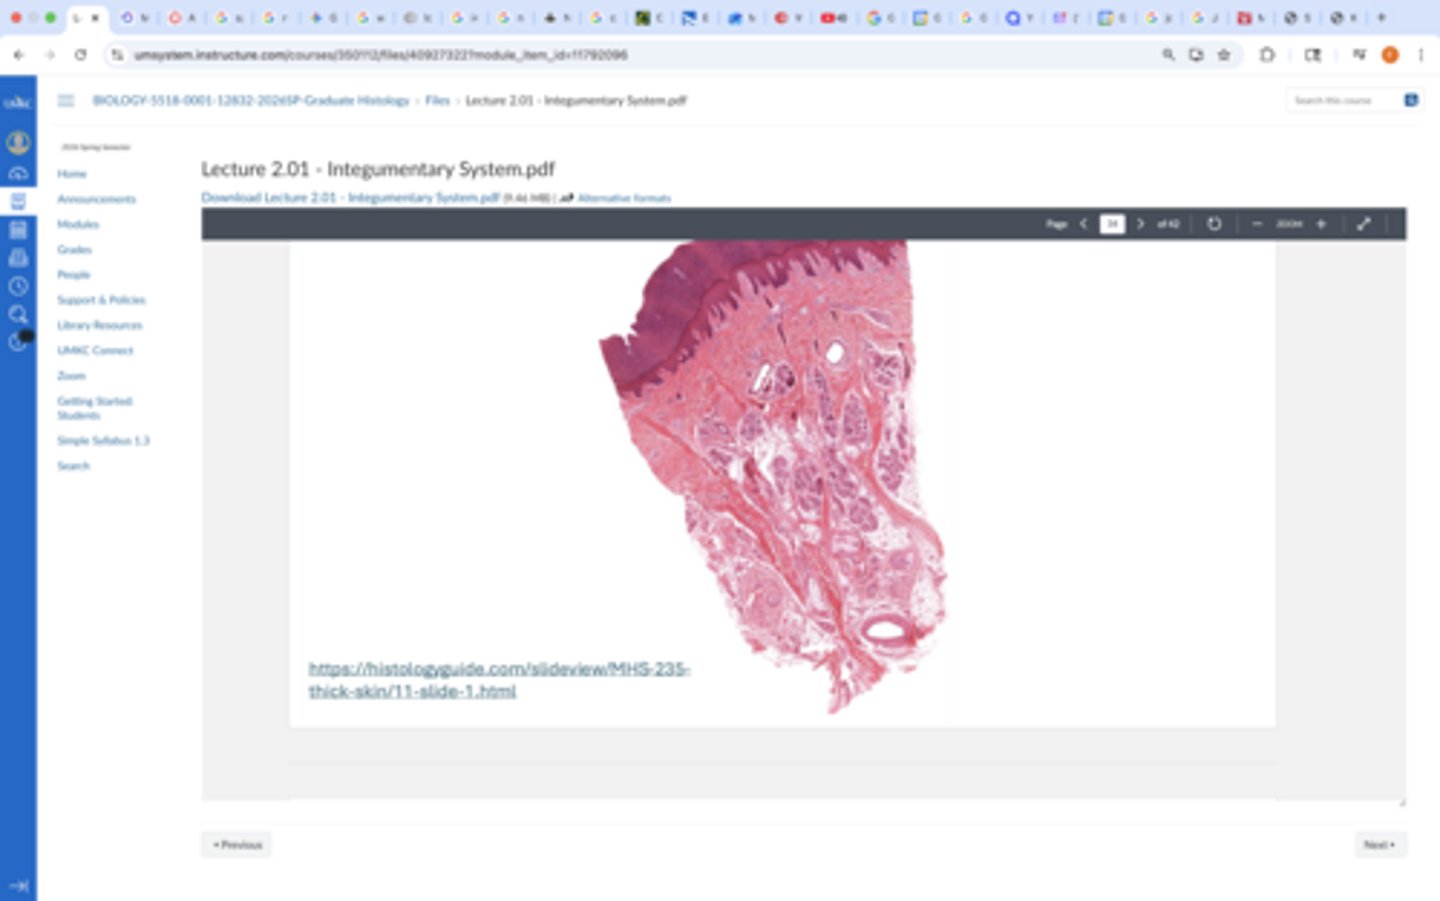Open Chrome three-dot menu
The width and height of the screenshot is (1440, 901).
click(1420, 55)
